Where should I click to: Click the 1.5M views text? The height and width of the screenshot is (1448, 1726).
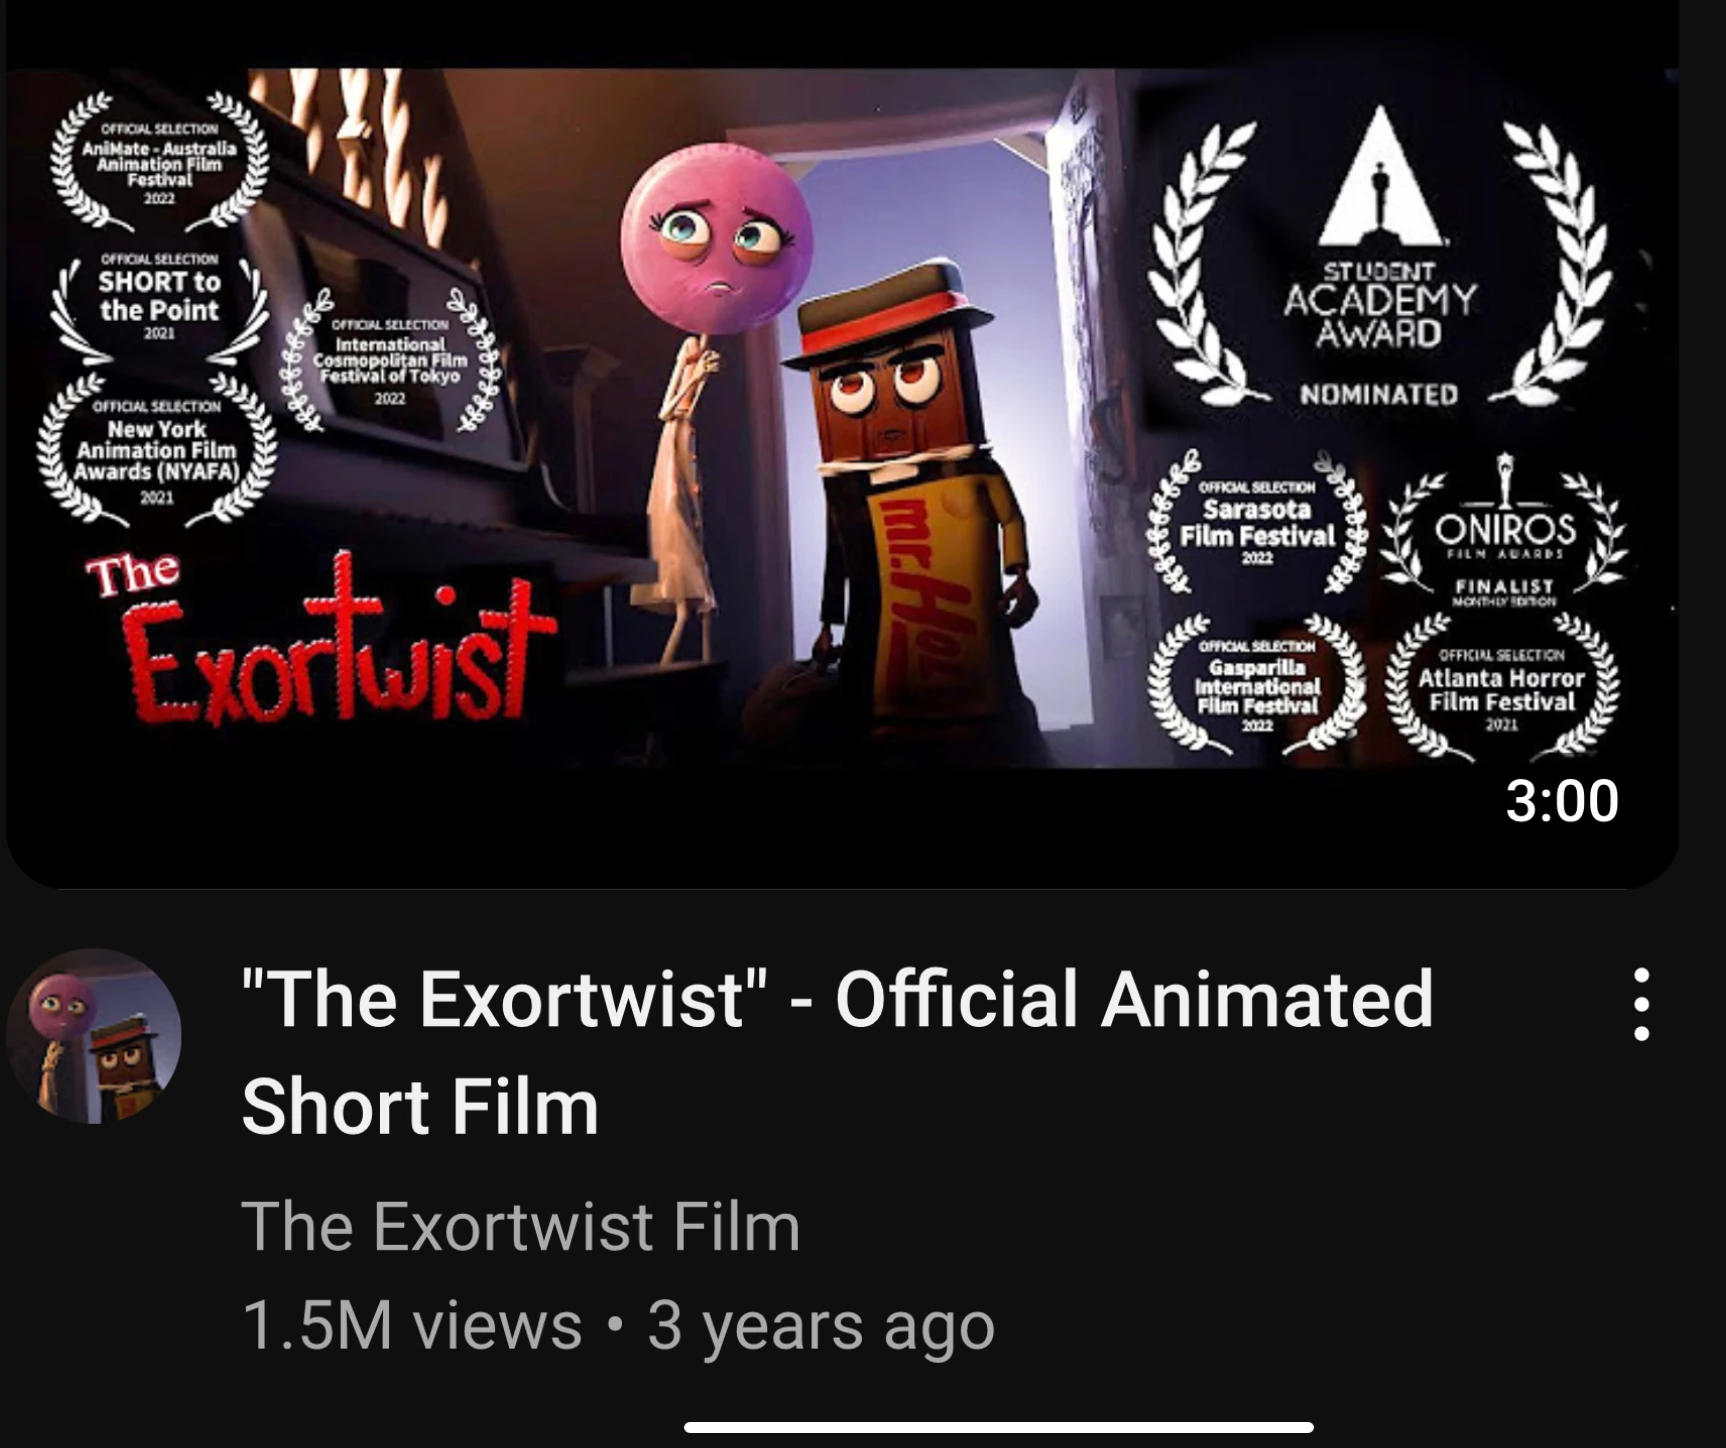point(412,1325)
